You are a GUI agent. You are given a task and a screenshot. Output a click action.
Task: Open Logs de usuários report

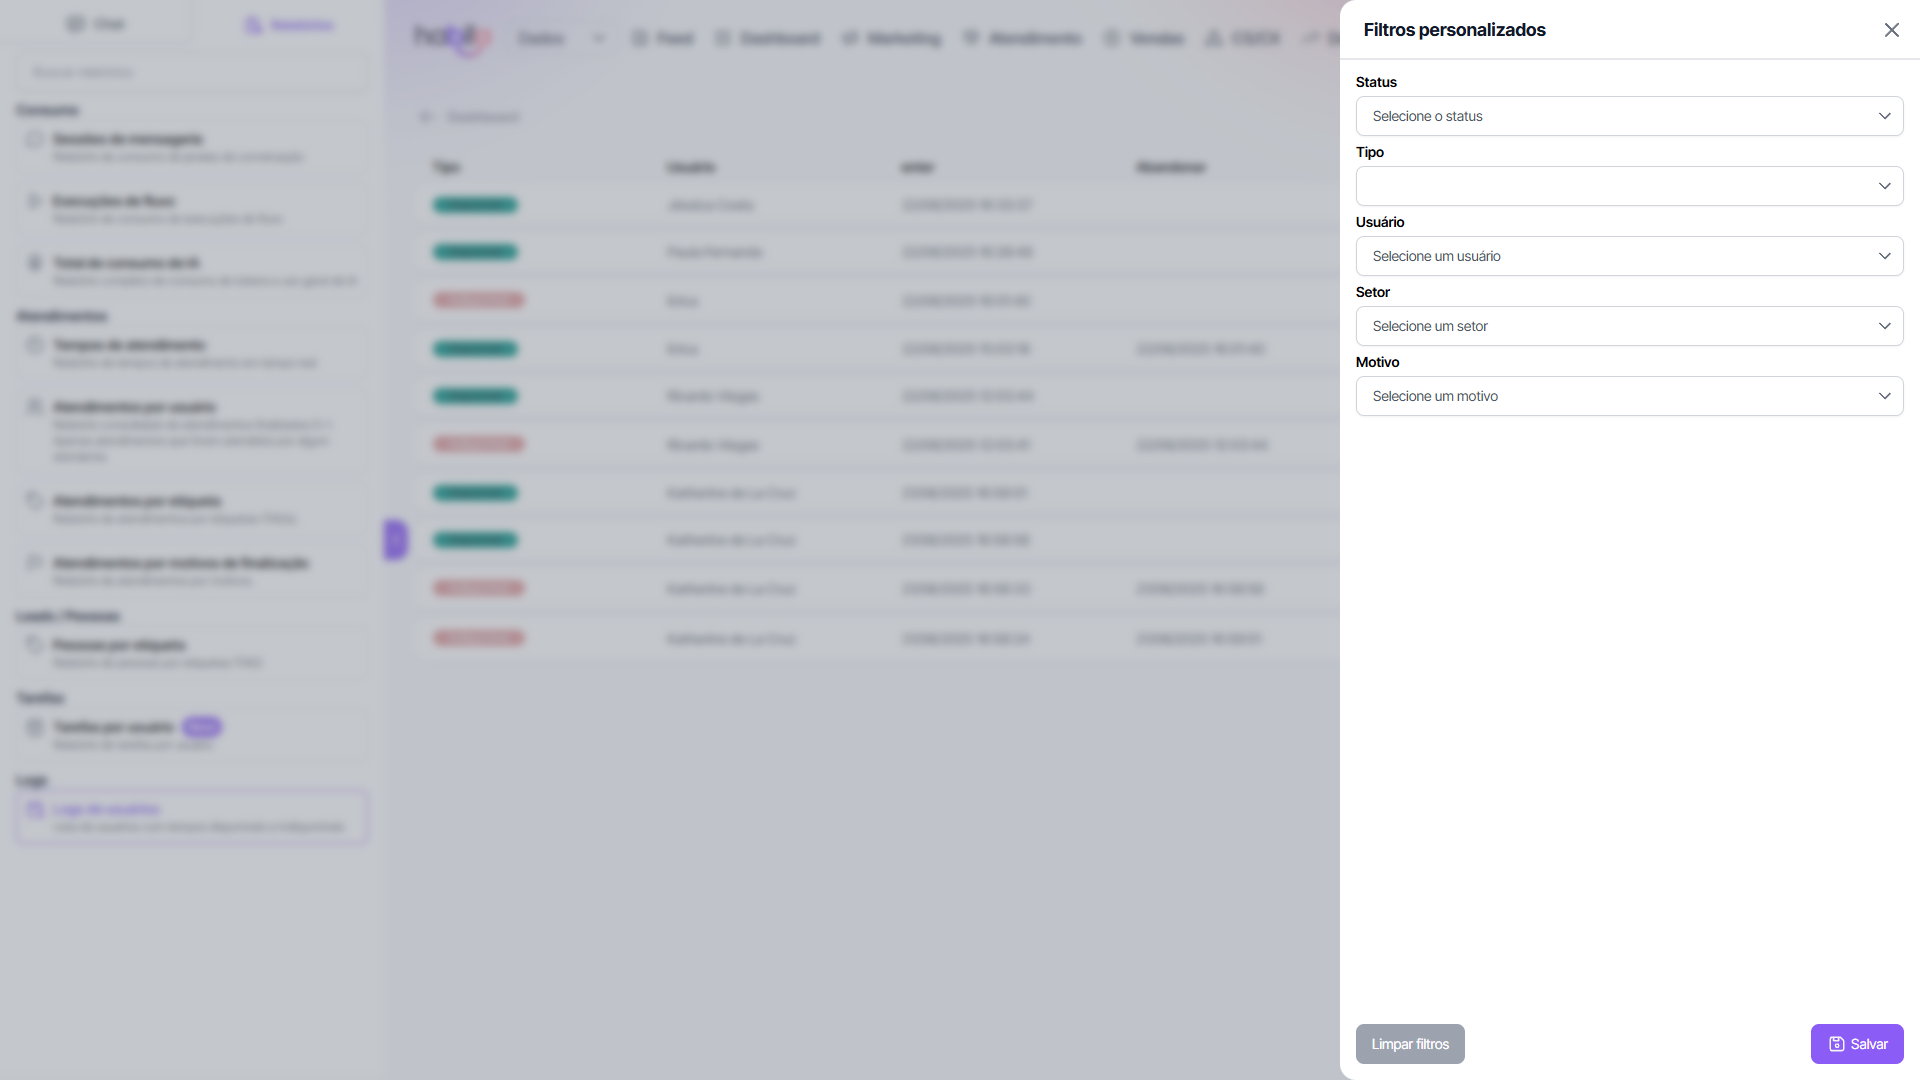click(x=190, y=817)
